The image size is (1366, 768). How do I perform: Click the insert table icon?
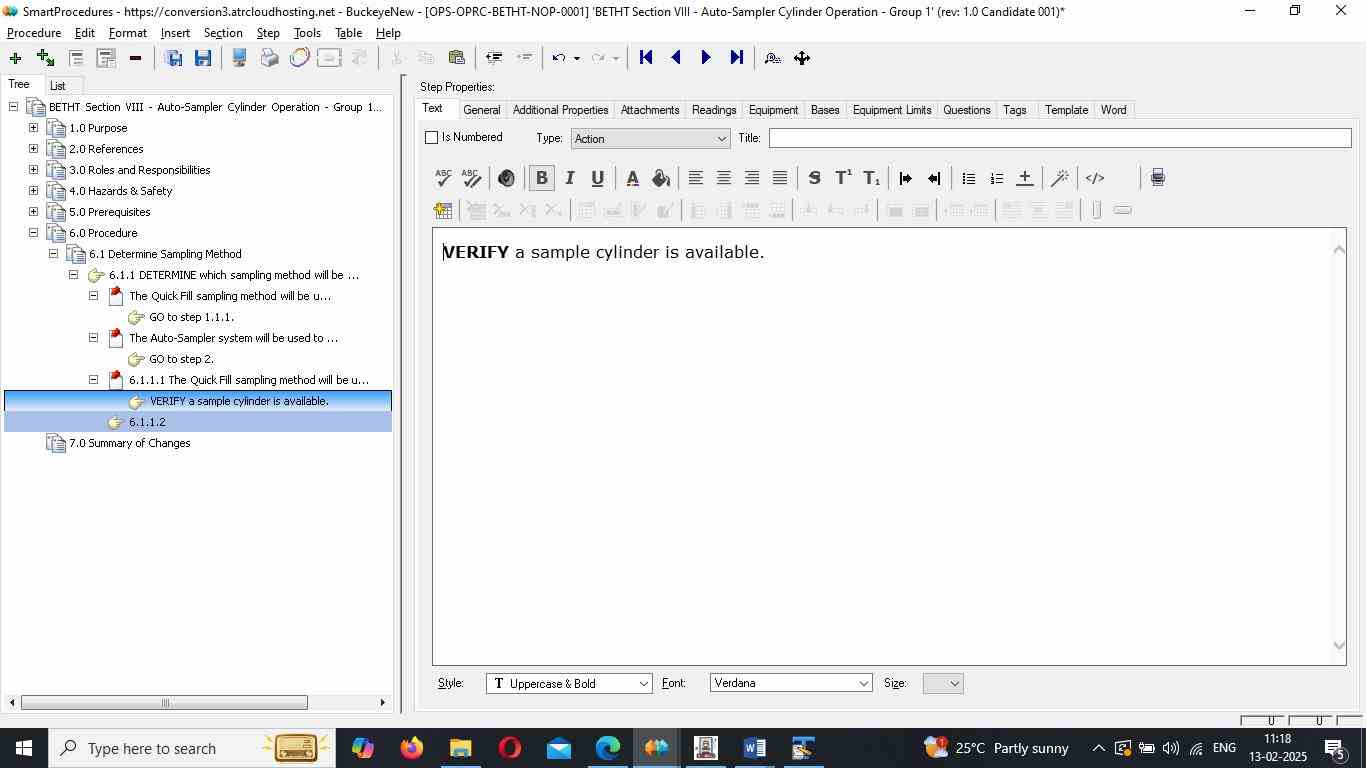[x=443, y=210]
